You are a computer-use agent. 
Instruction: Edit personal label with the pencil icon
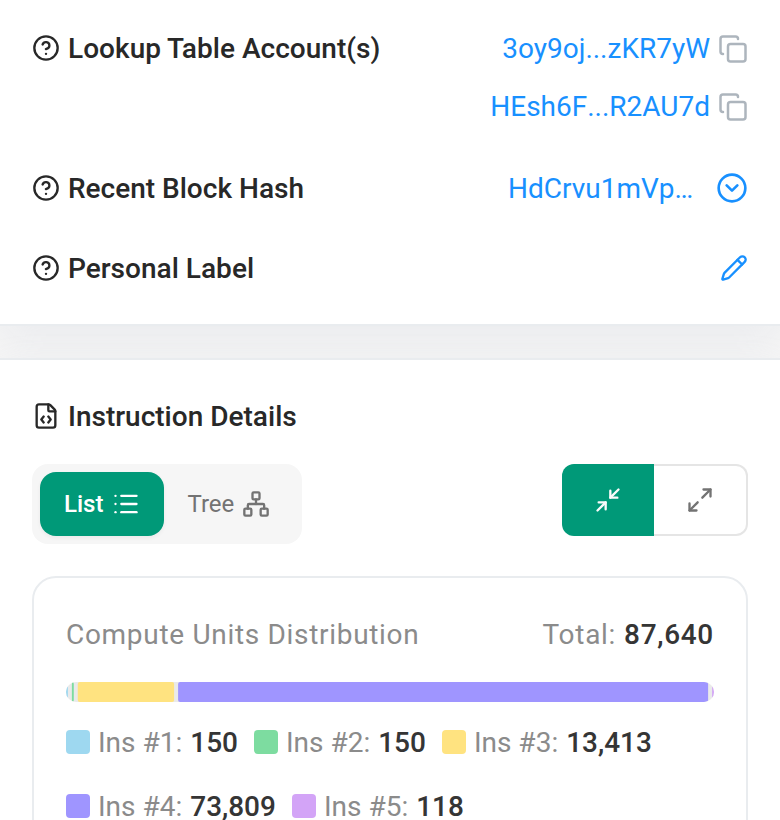coord(733,268)
